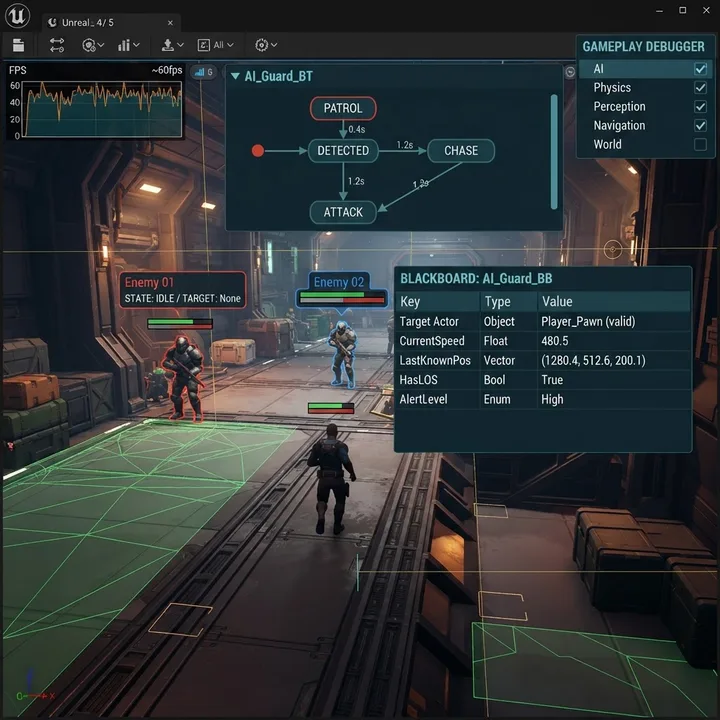The image size is (720, 720).
Task: Enable the World debugger checkbox
Action: click(x=700, y=144)
